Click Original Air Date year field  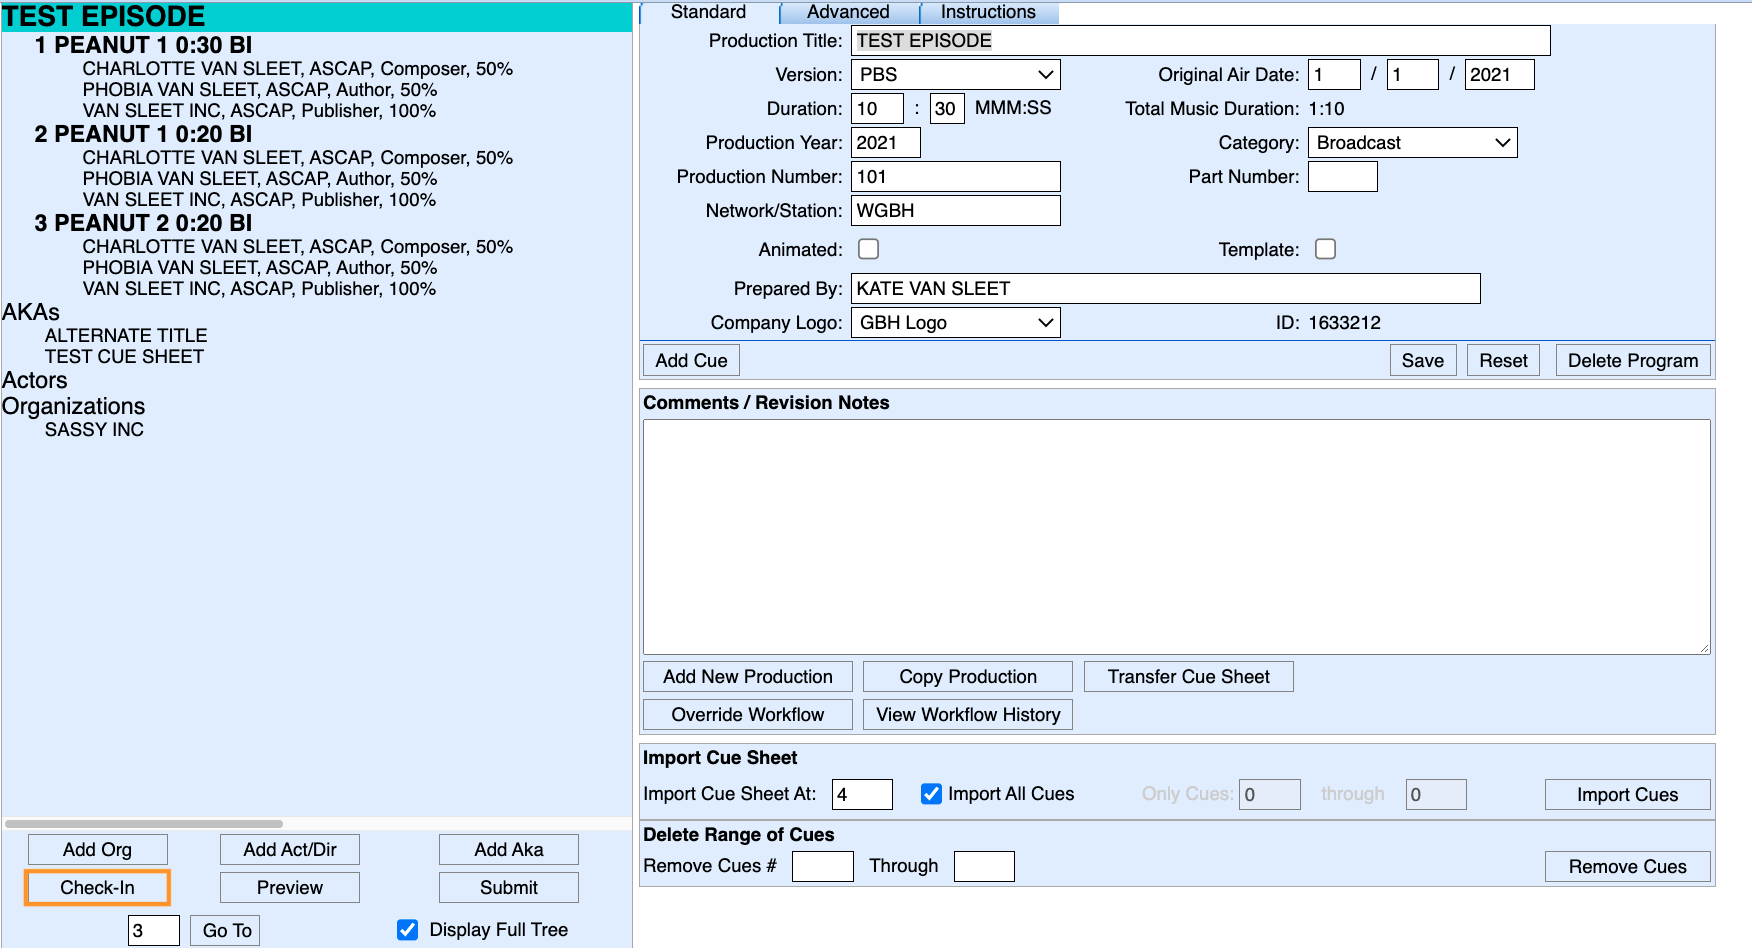coord(1499,75)
